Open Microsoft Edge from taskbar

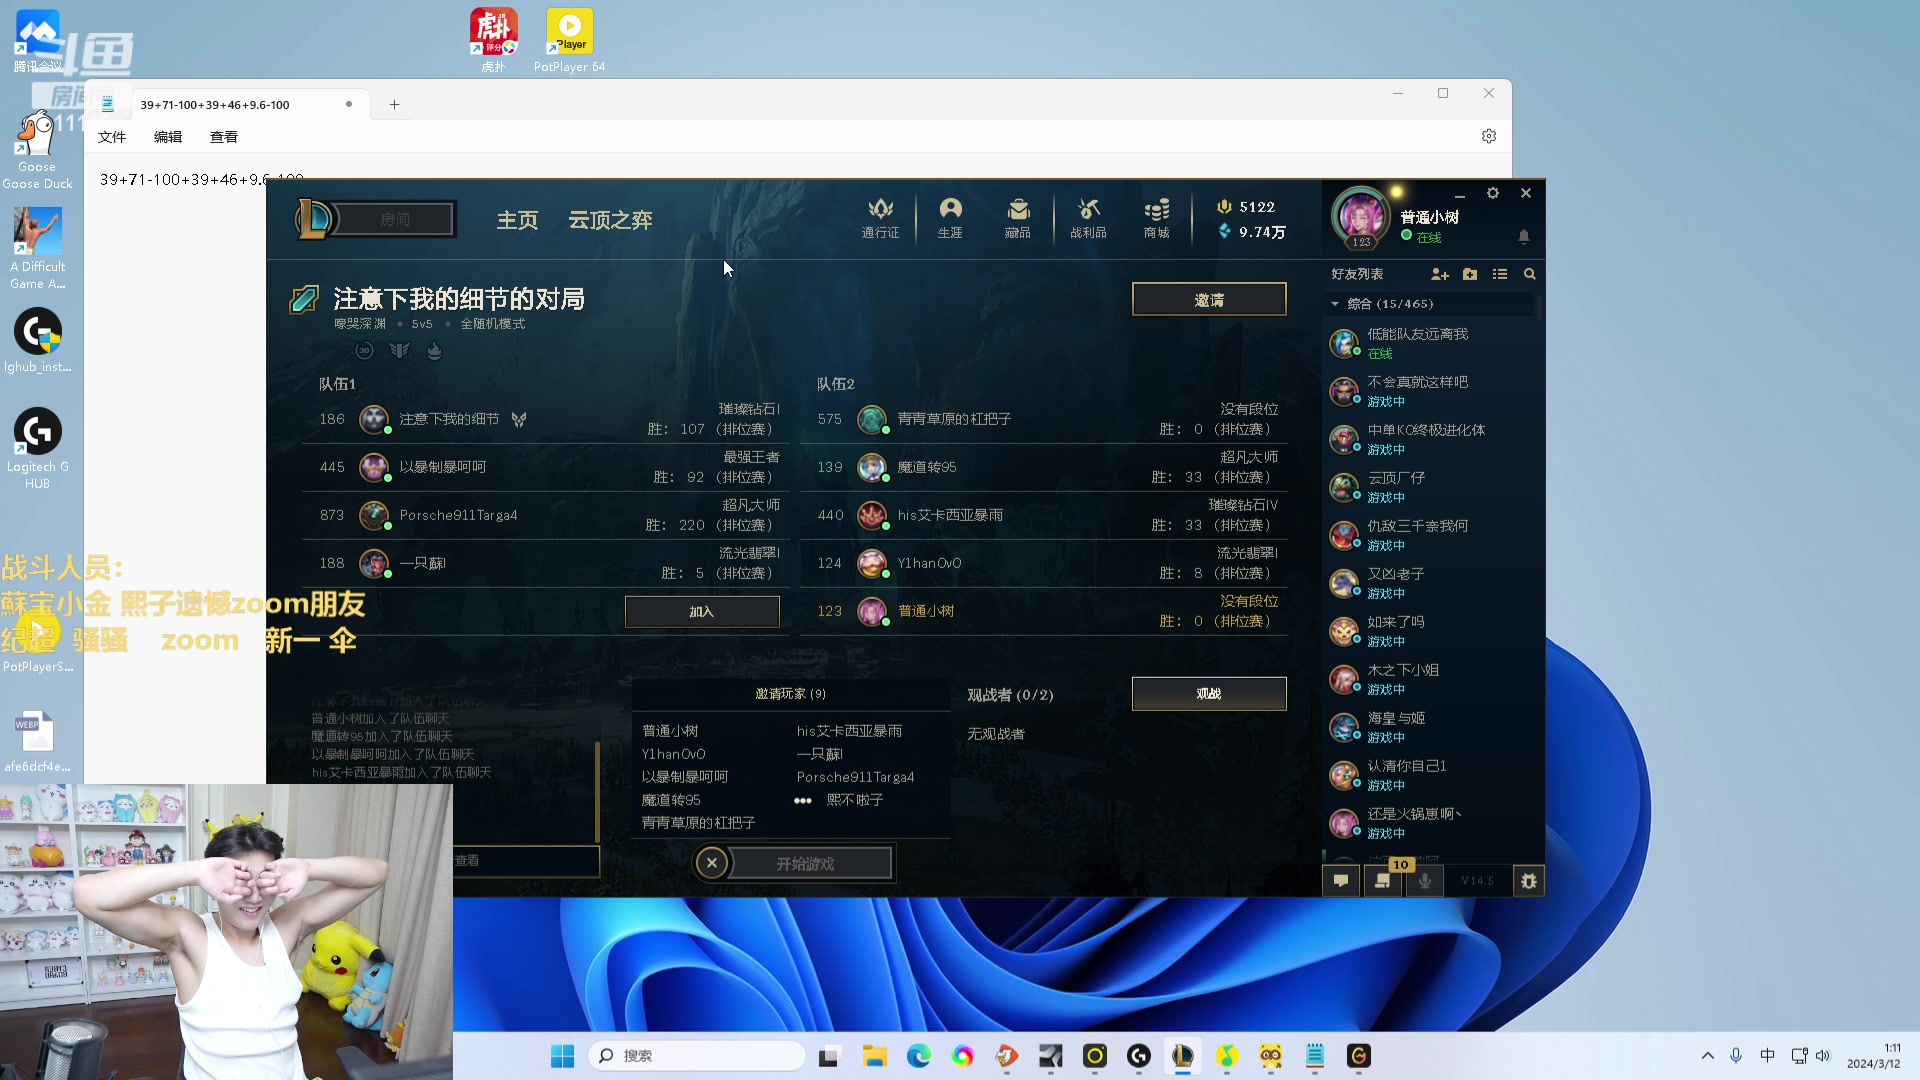click(x=919, y=1056)
